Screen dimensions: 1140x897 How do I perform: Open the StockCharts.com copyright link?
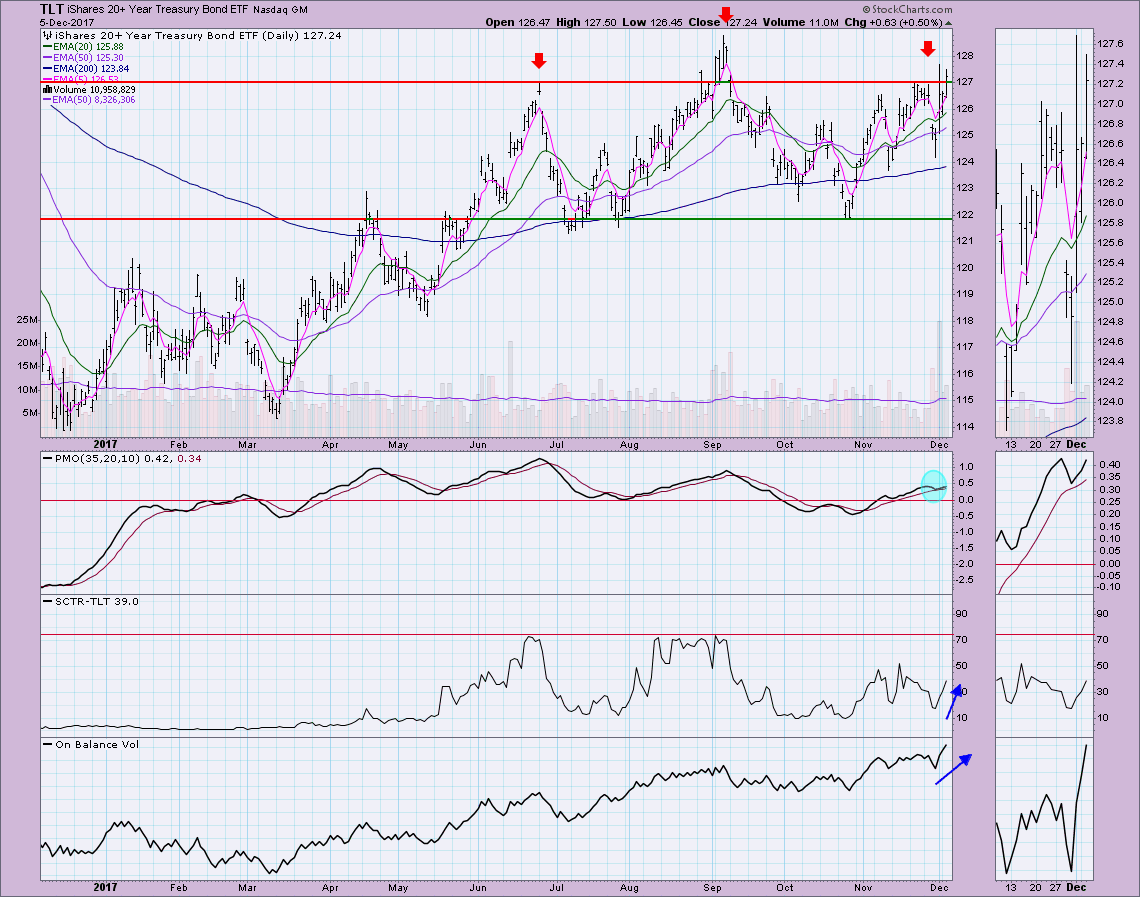[907, 9]
